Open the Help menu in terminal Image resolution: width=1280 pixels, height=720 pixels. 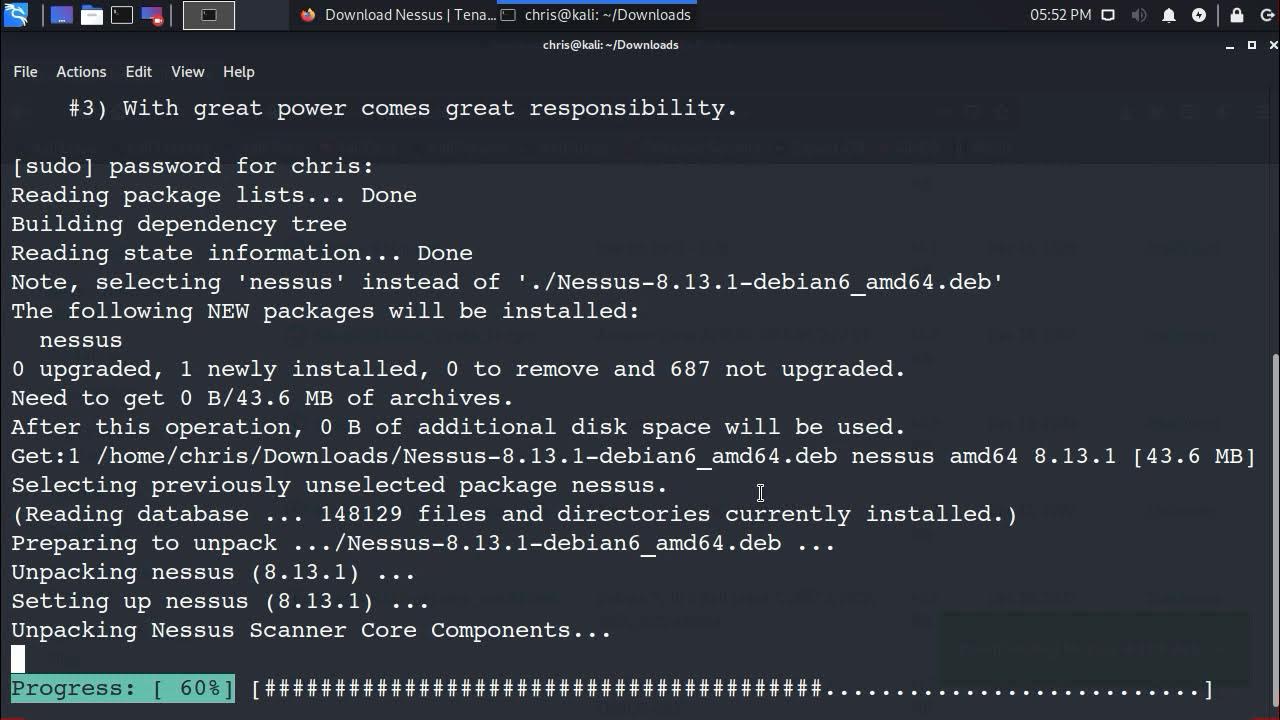click(238, 72)
